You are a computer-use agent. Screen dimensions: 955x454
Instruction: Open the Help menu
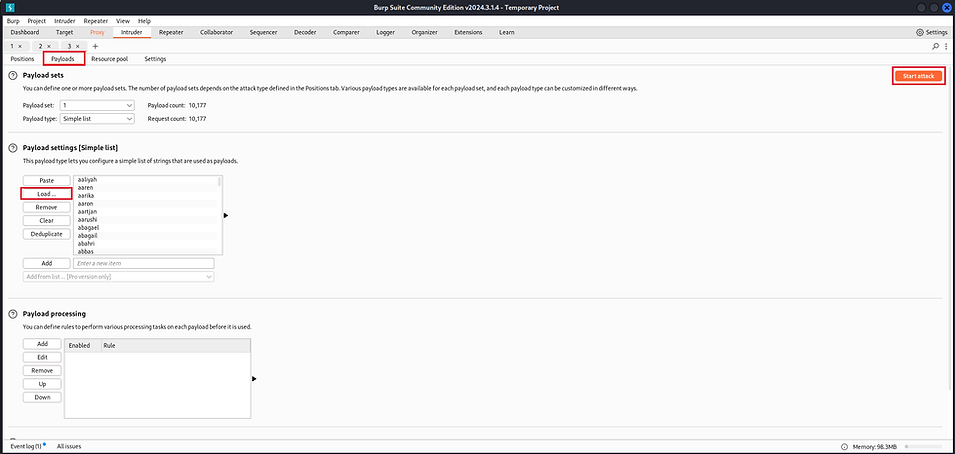coord(144,21)
